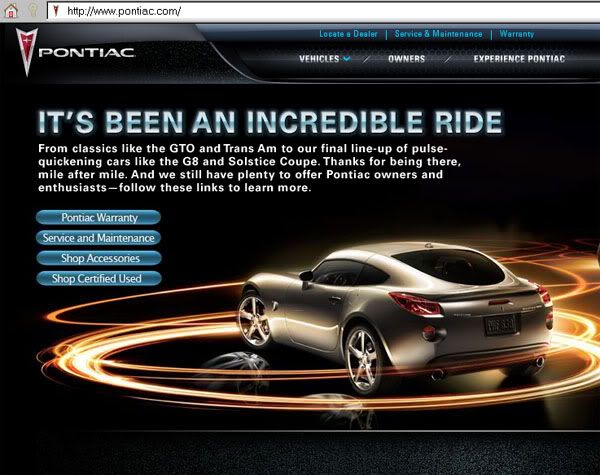Select the Owners menu item
The height and width of the screenshot is (475, 600).
point(406,59)
